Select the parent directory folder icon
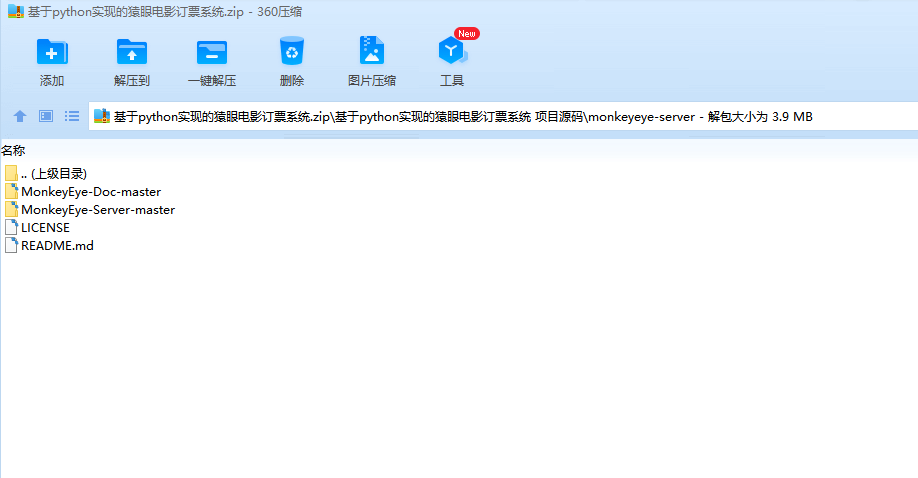 pyautogui.click(x=11, y=173)
